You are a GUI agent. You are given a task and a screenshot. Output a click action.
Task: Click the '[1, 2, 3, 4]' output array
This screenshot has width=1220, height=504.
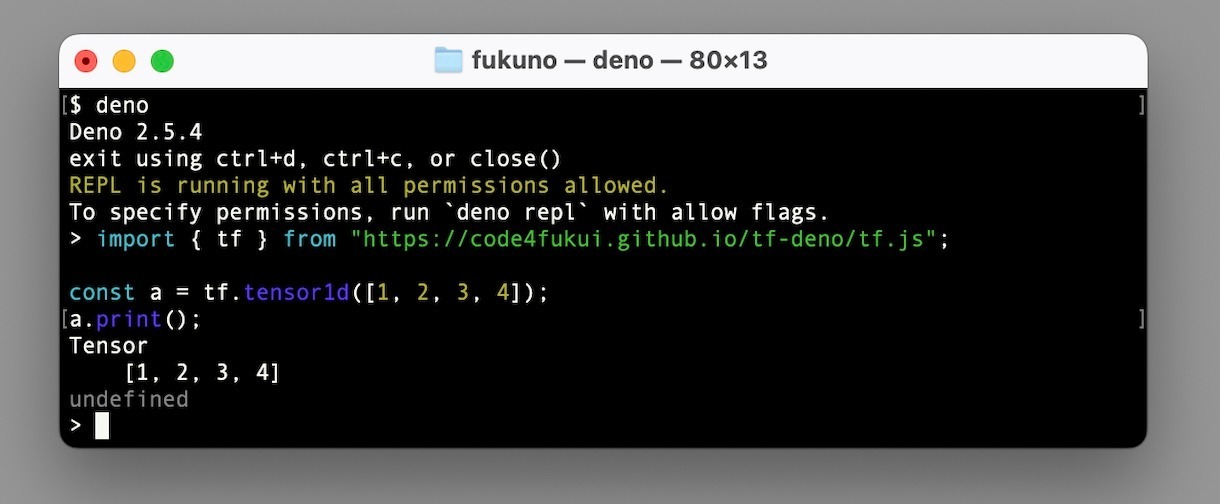[202, 373]
